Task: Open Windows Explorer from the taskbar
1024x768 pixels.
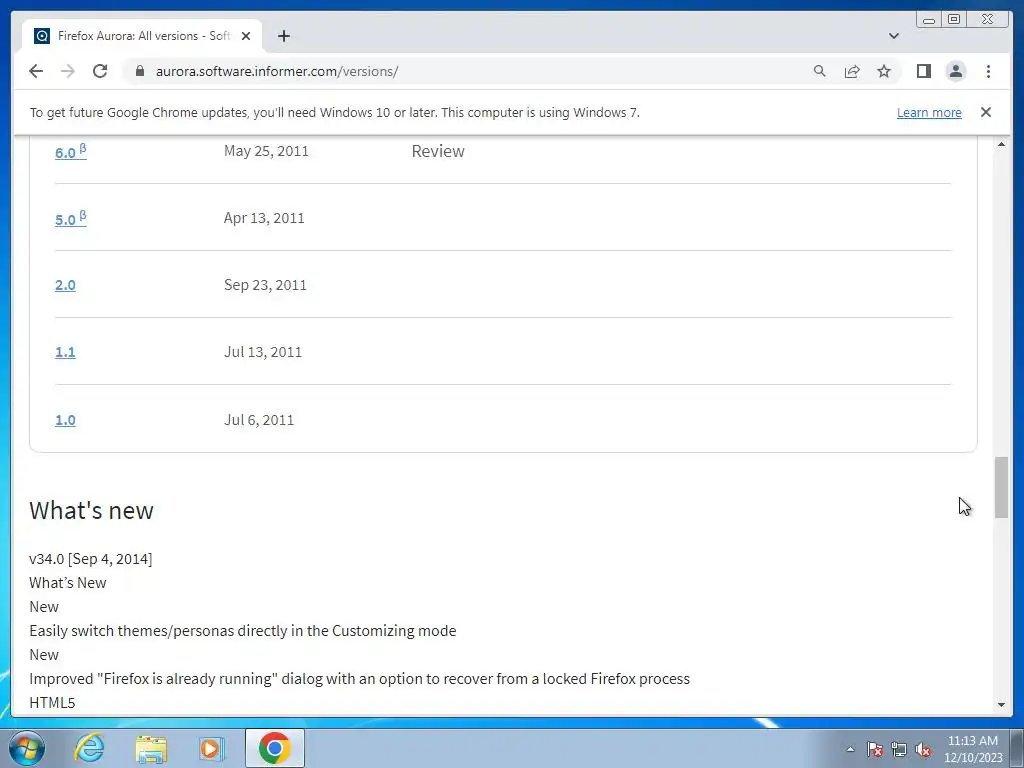Action: 151,748
